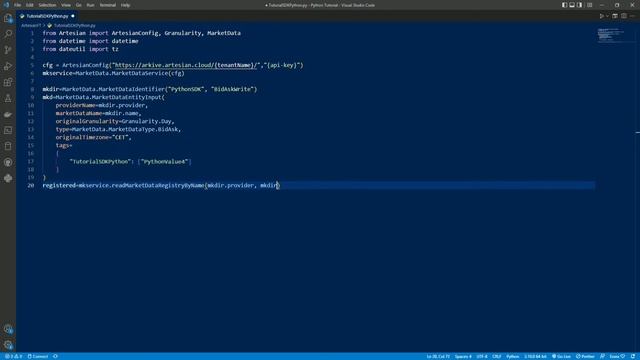Open the View menu
This screenshot has width=640, height=360.
point(66,5)
